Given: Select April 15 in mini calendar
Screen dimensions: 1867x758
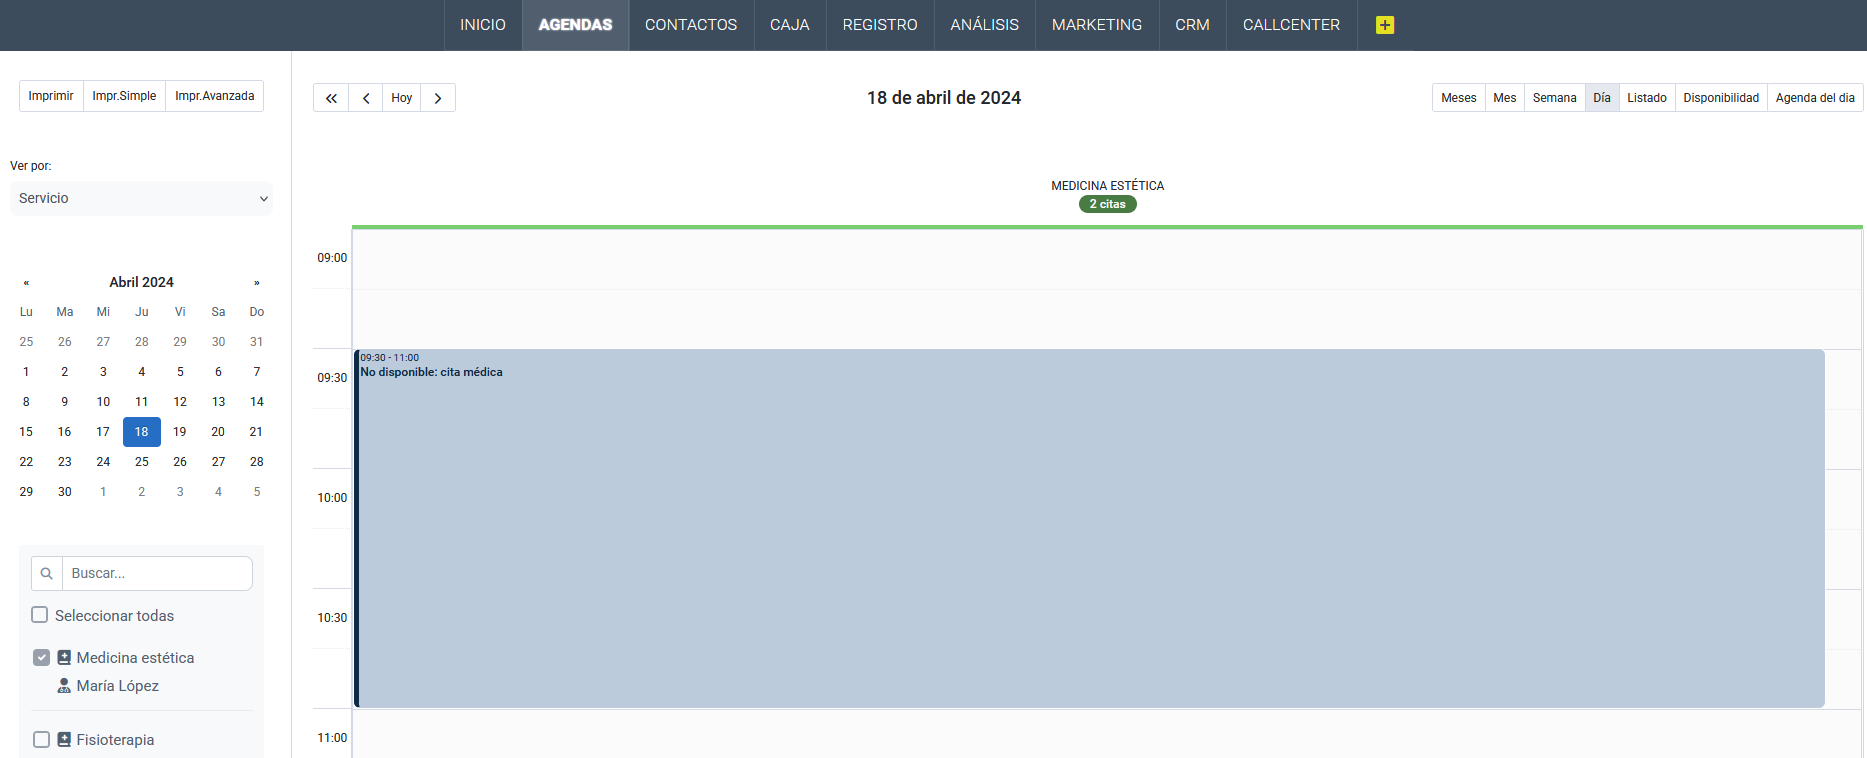Looking at the screenshot, I should click(26, 432).
